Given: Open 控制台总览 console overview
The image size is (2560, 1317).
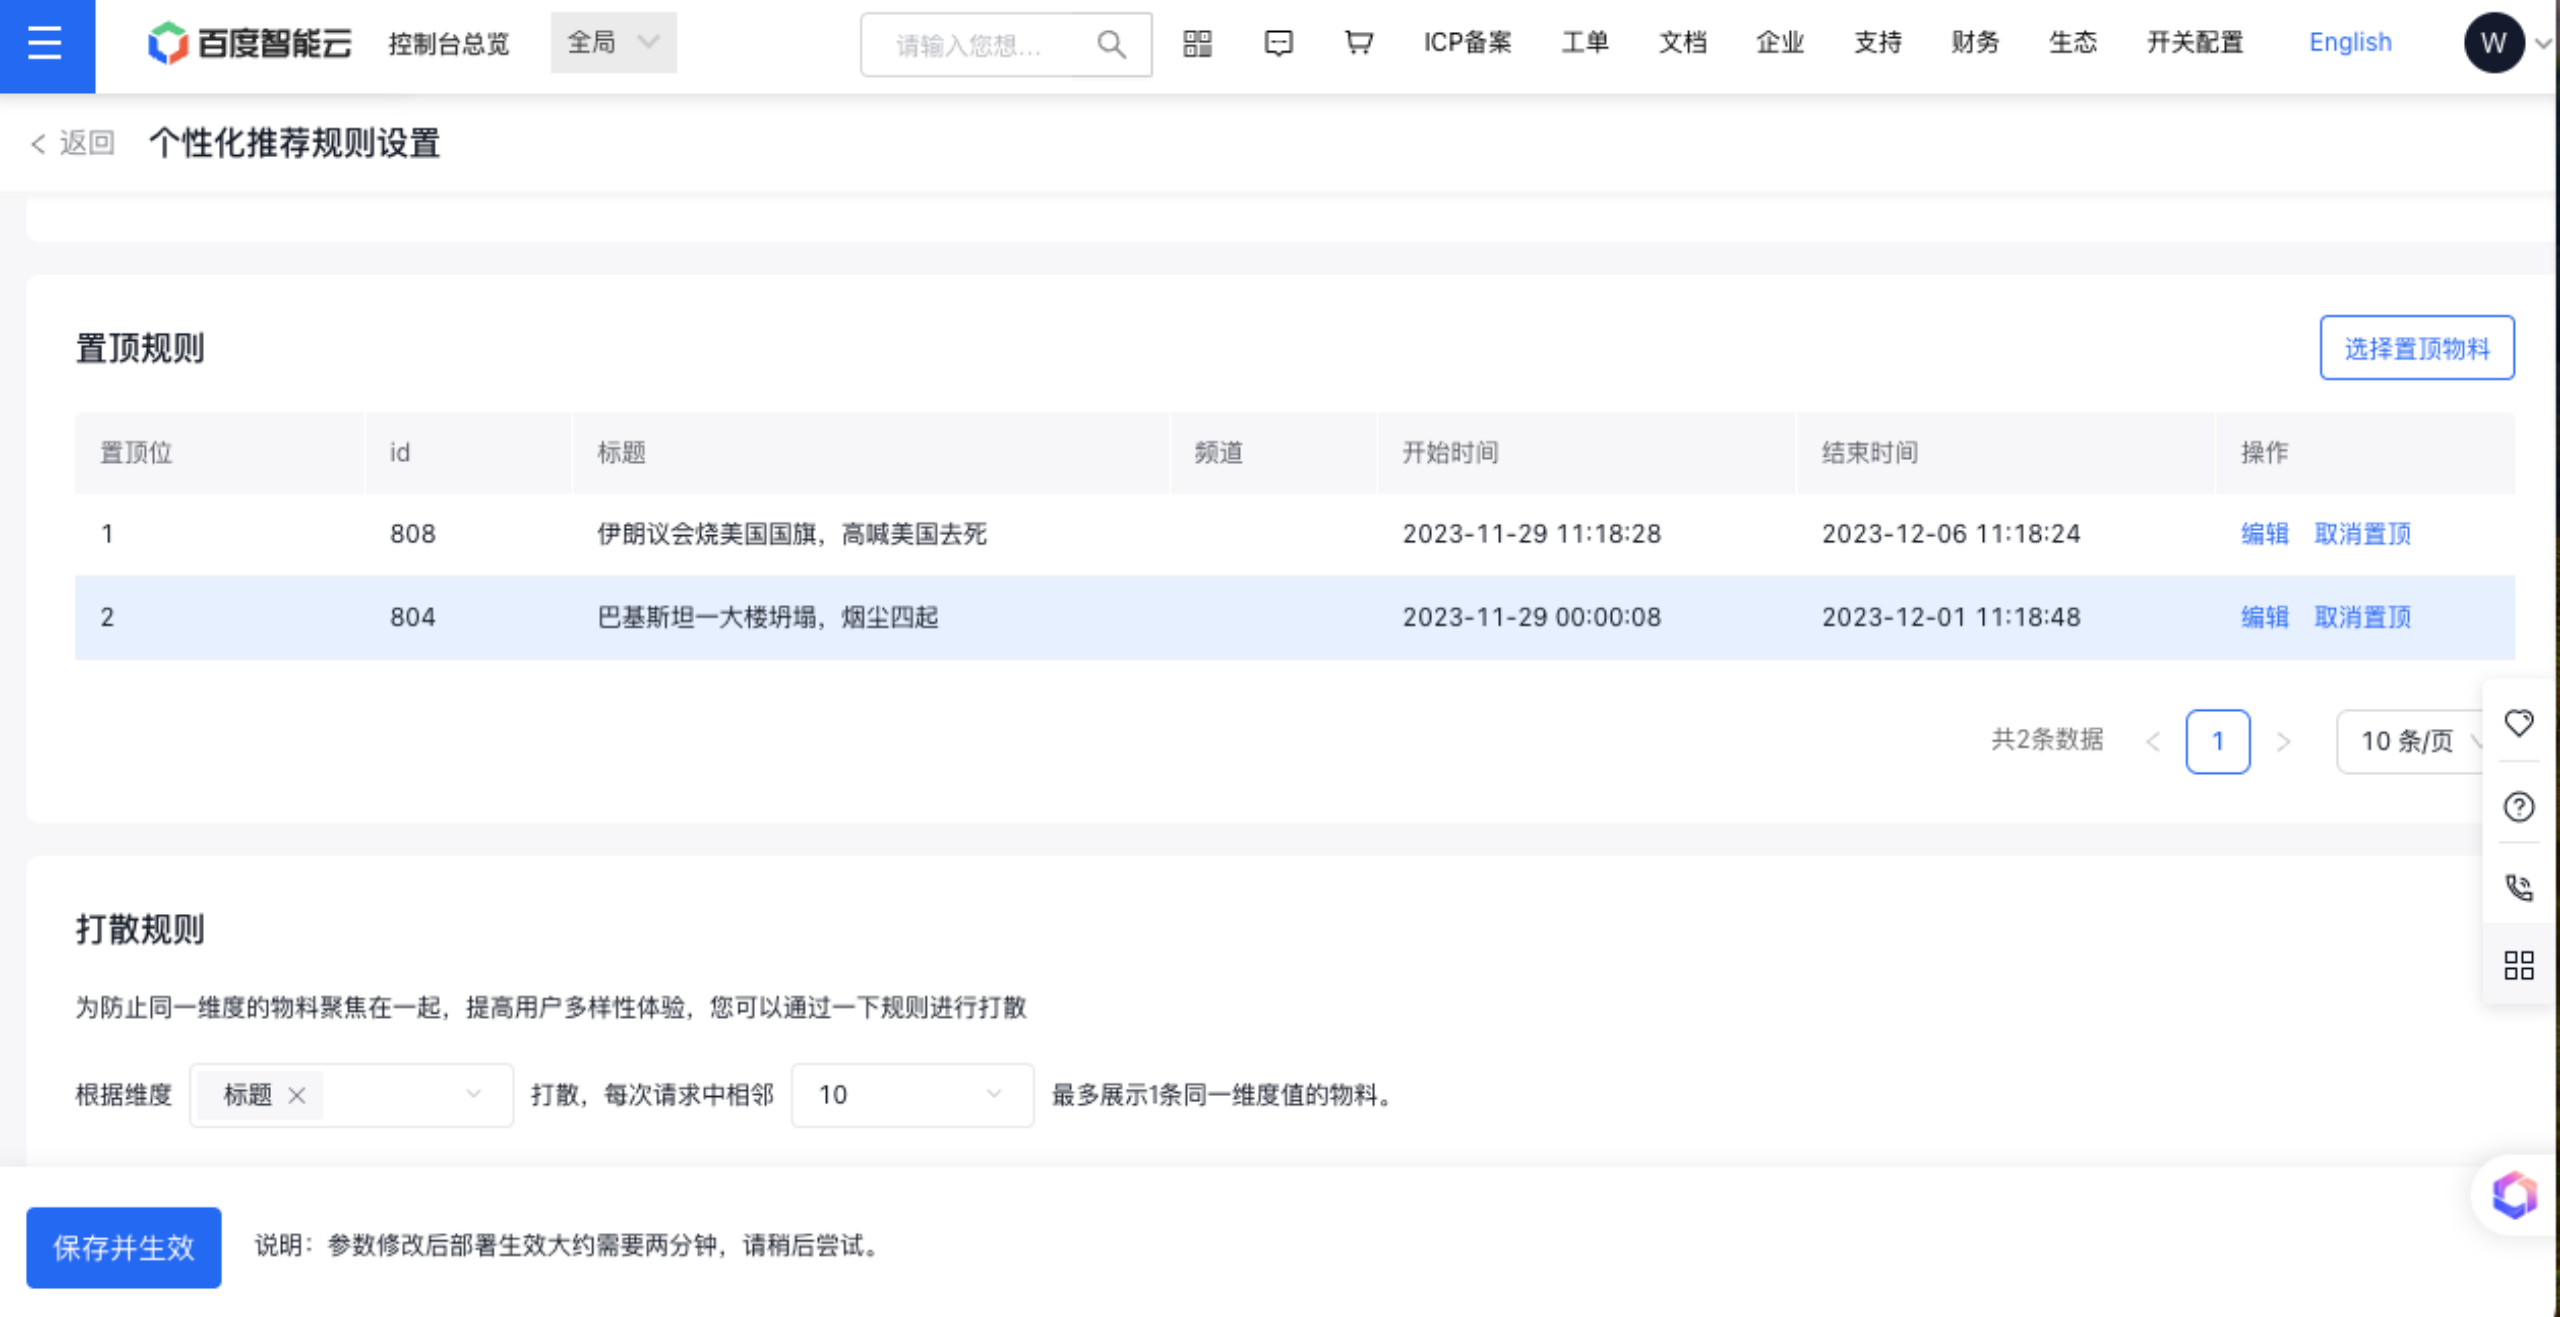Looking at the screenshot, I should (x=449, y=44).
